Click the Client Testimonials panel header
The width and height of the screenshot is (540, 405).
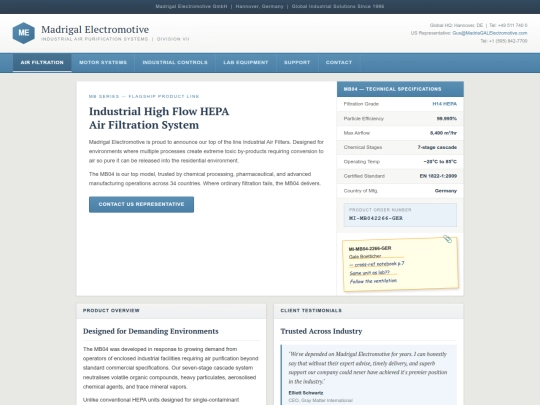click(x=368, y=311)
